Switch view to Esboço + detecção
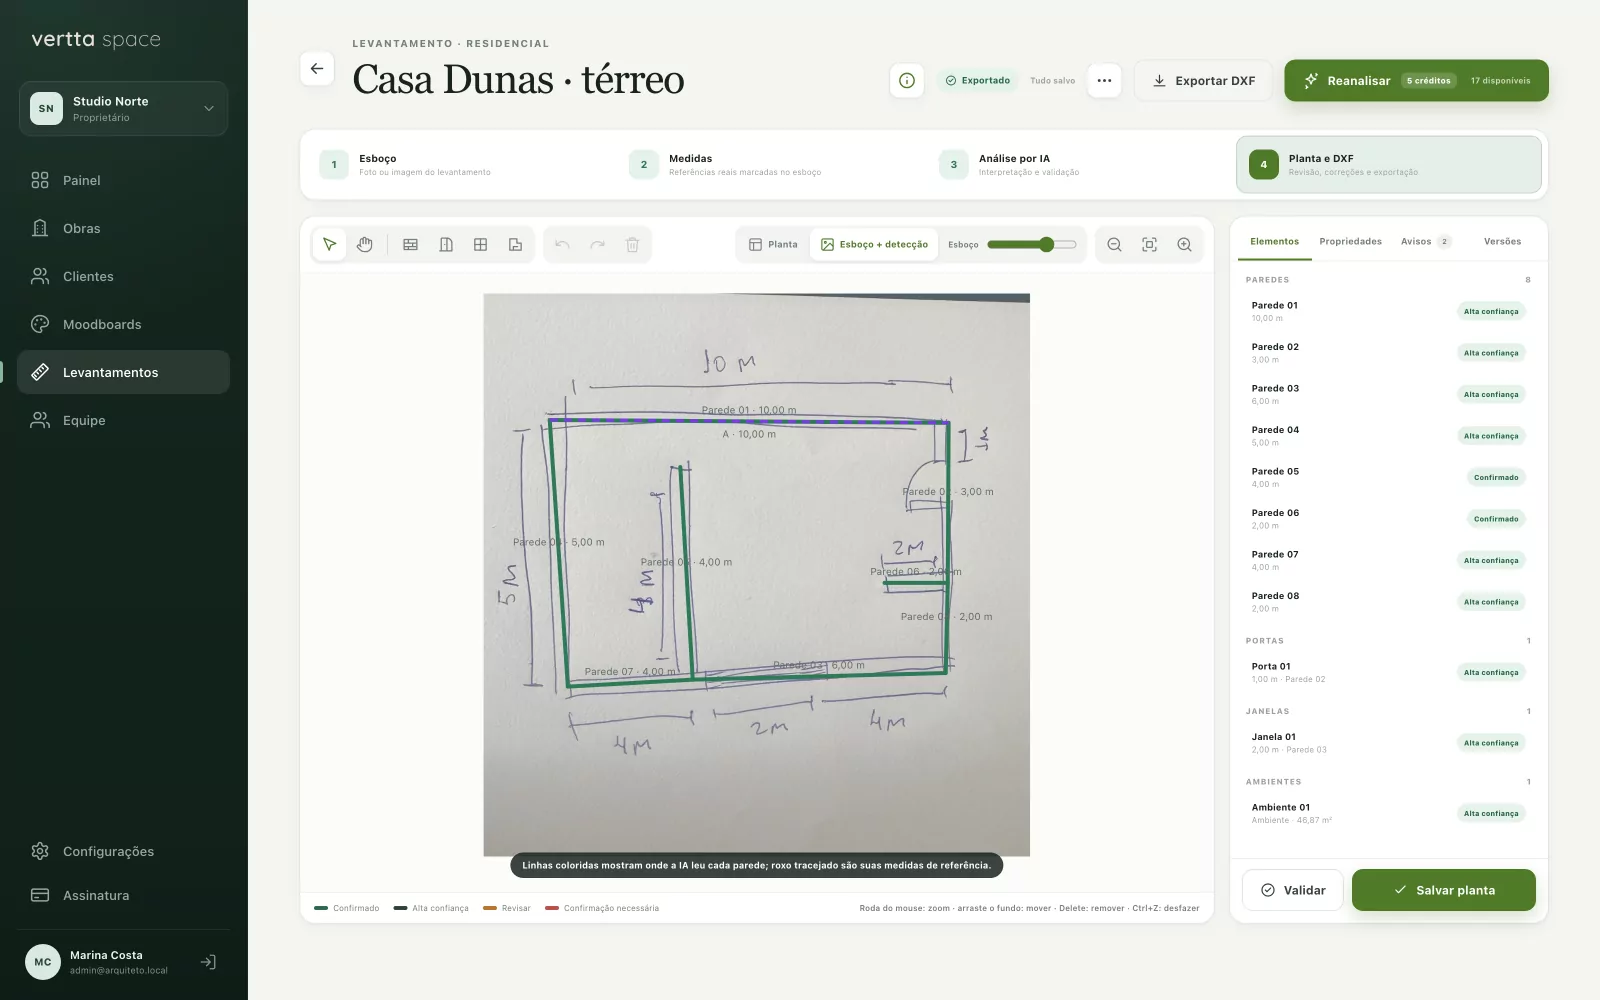This screenshot has height=1000, width=1600. click(x=874, y=245)
